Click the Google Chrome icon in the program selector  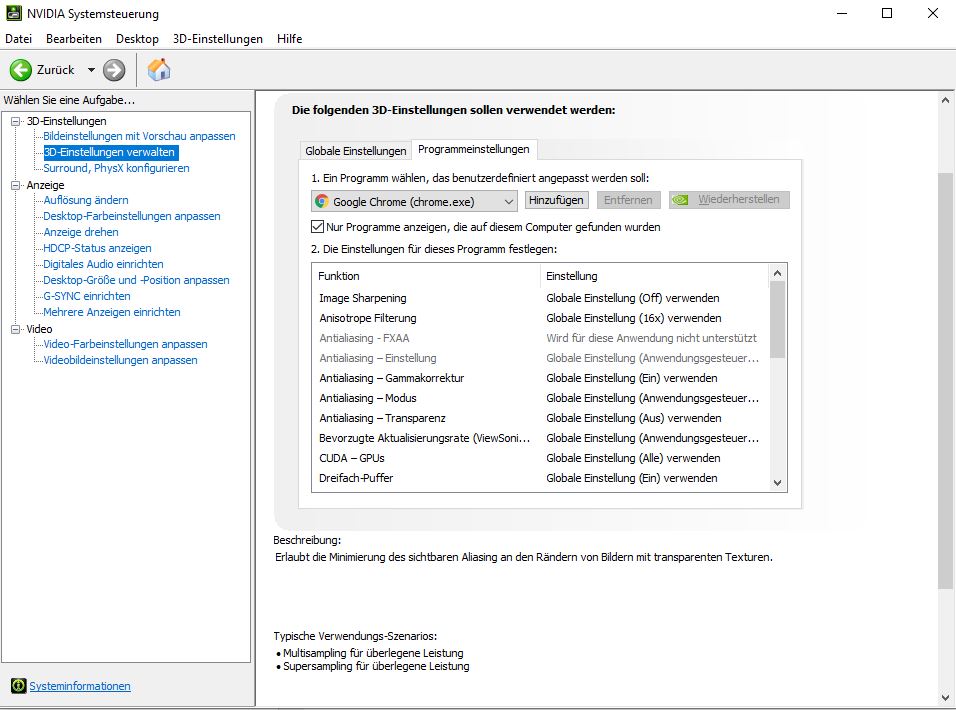coord(322,200)
